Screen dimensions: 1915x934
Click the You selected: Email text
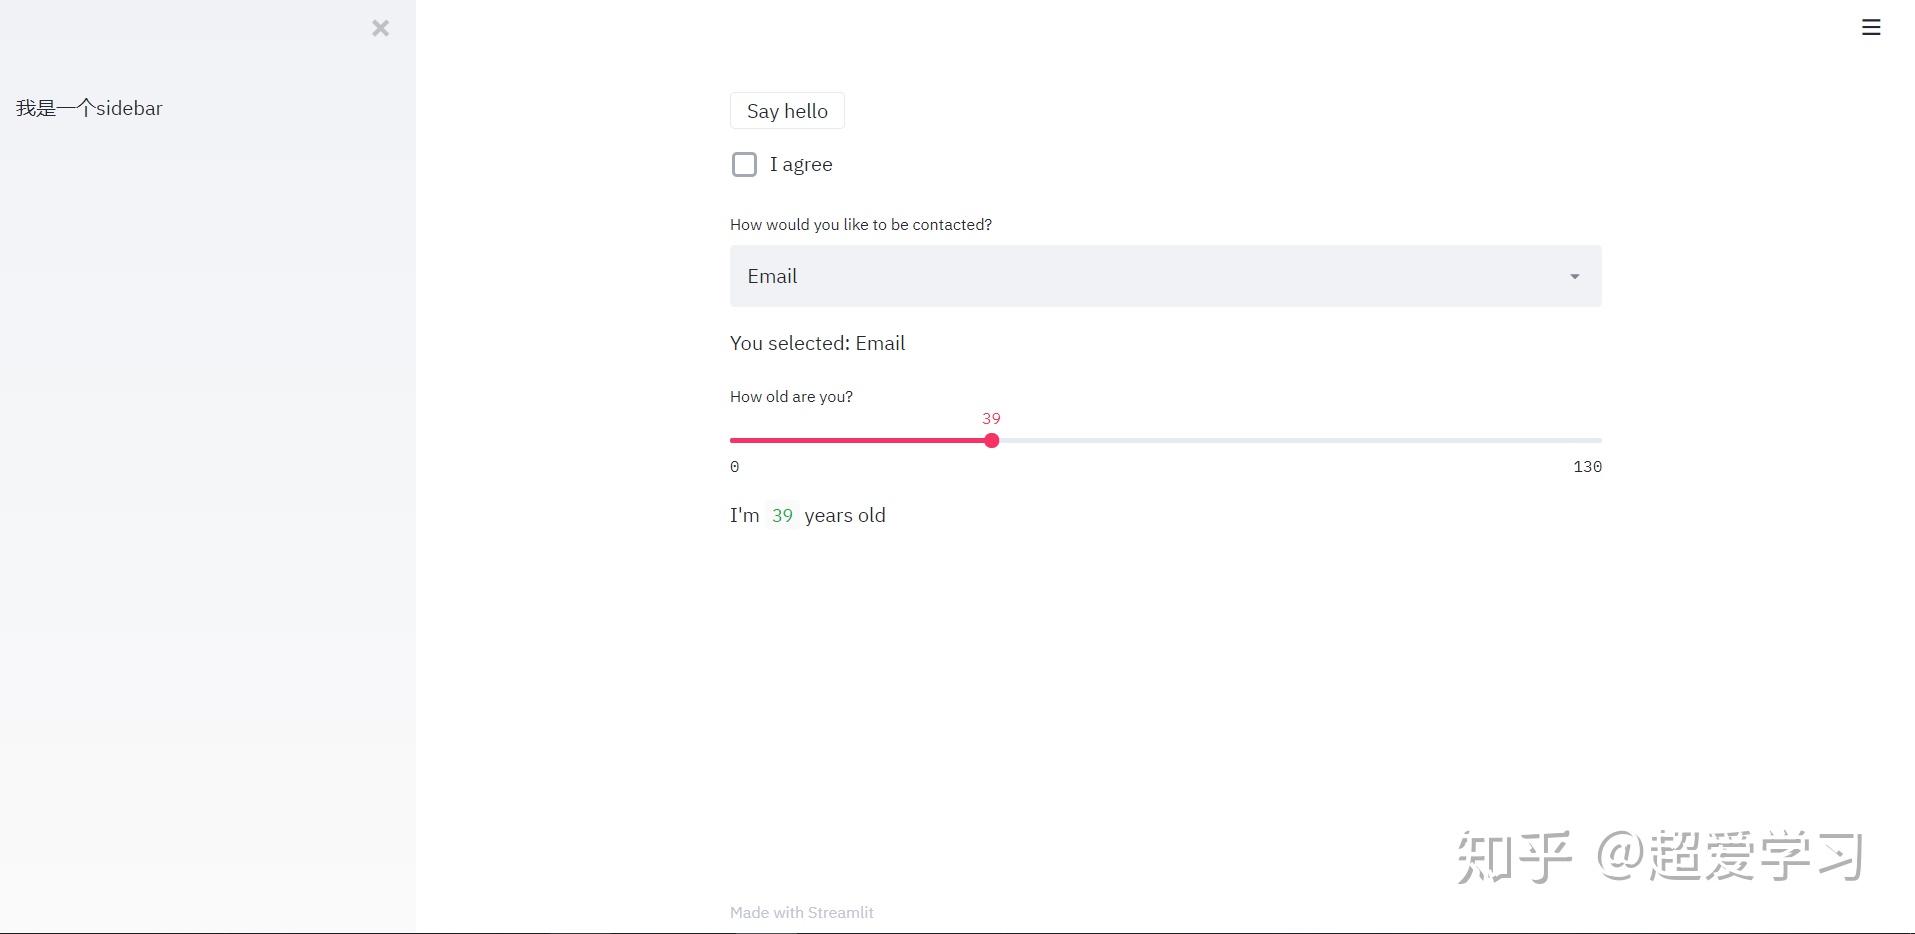[x=817, y=344]
